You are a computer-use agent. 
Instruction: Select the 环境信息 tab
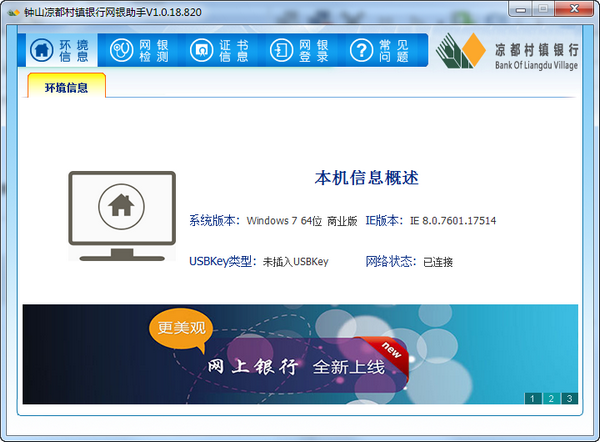point(66,87)
